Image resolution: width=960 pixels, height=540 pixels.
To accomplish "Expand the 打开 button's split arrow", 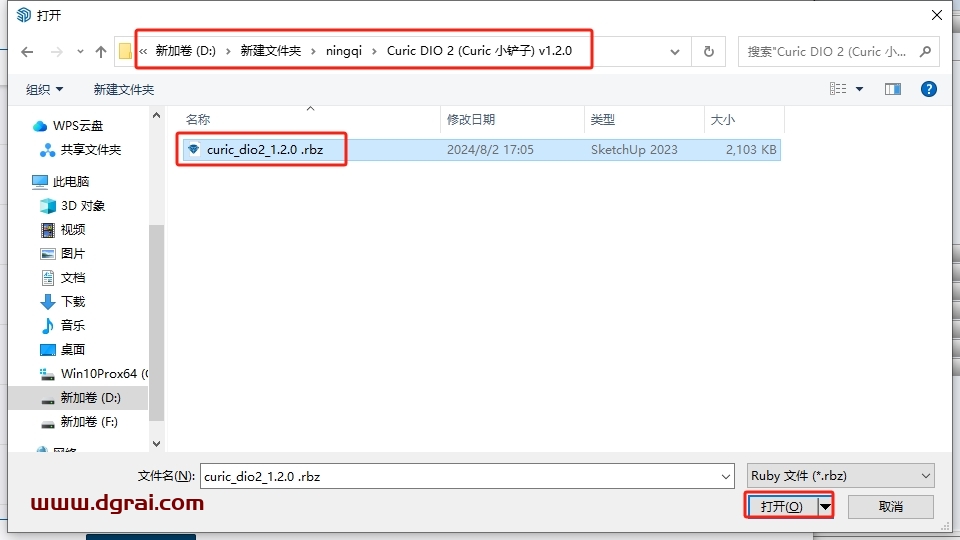I will pyautogui.click(x=825, y=506).
